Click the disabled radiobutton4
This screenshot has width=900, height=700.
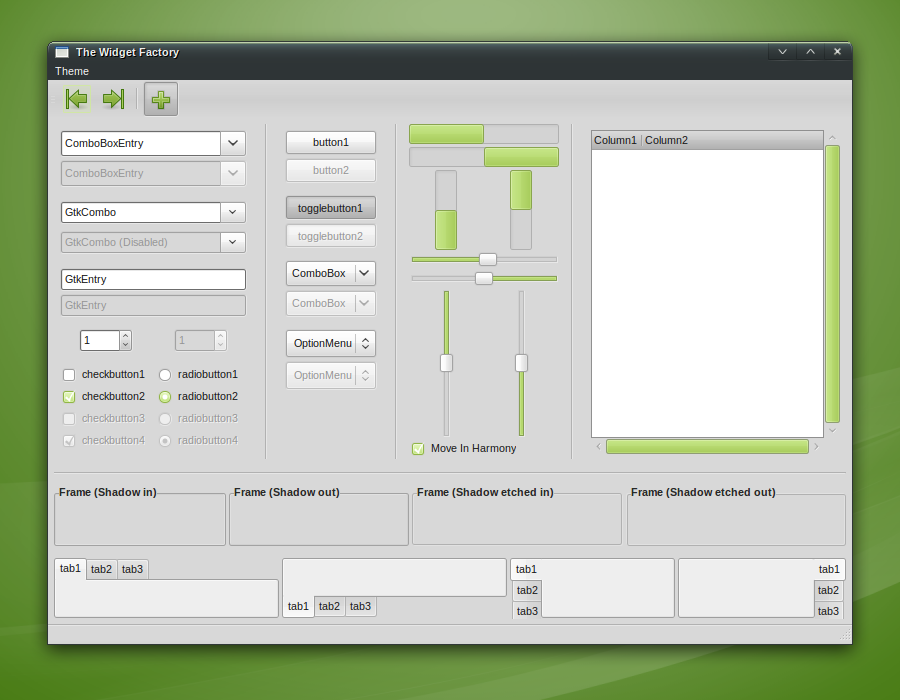[x=165, y=441]
